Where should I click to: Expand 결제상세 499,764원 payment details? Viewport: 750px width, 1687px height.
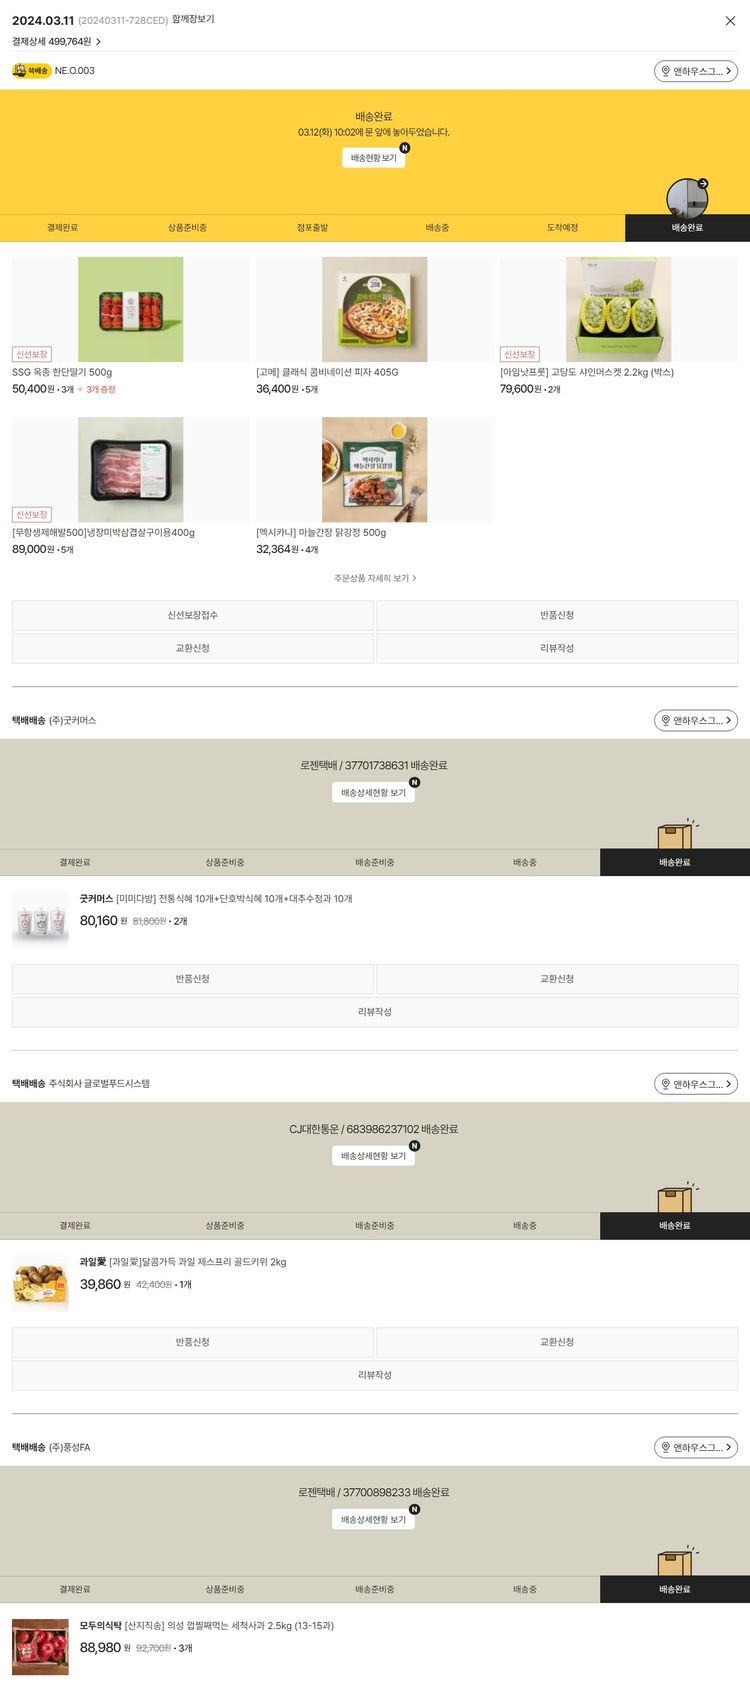[56, 42]
